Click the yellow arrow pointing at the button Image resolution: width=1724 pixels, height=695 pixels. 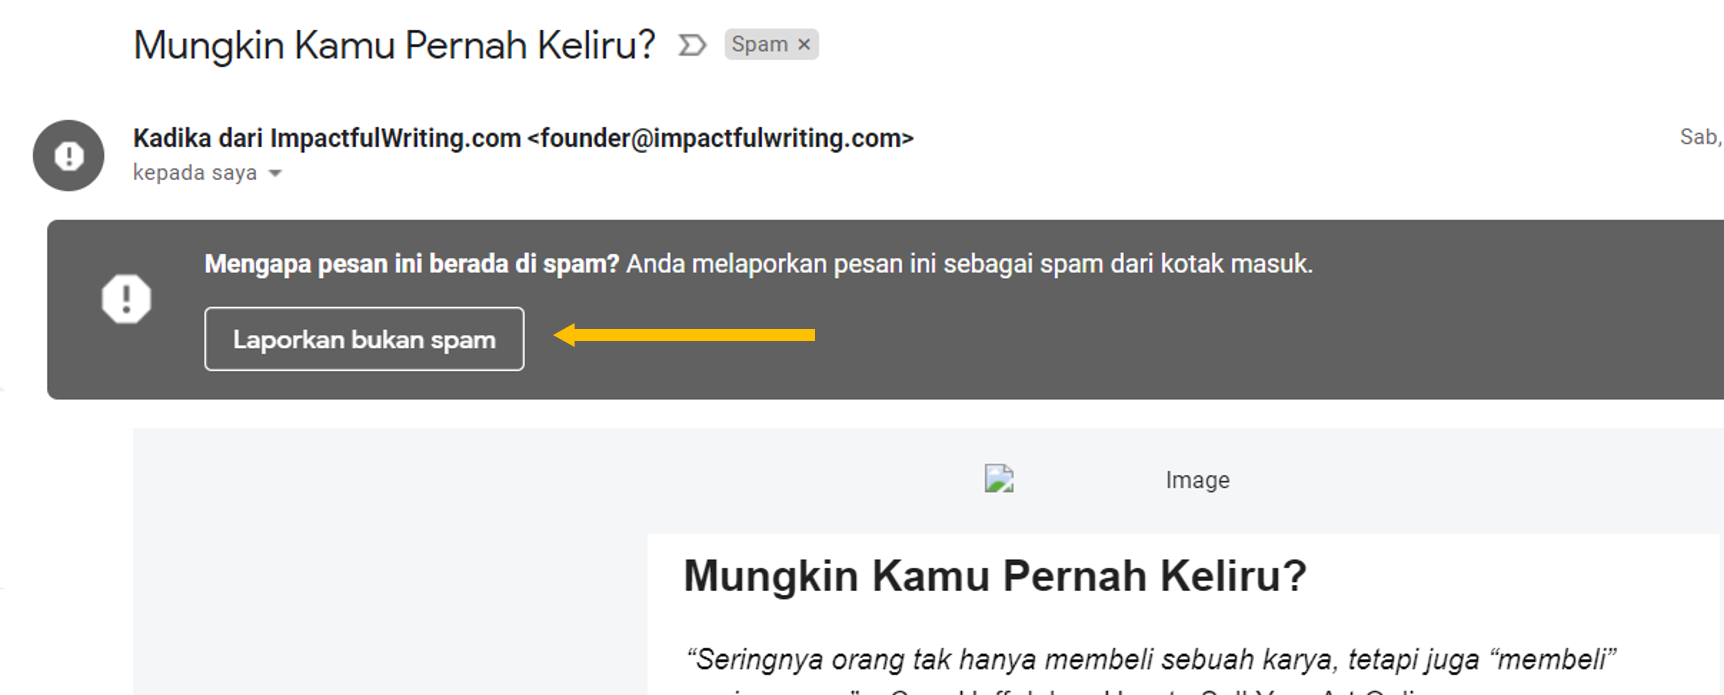[x=685, y=335]
